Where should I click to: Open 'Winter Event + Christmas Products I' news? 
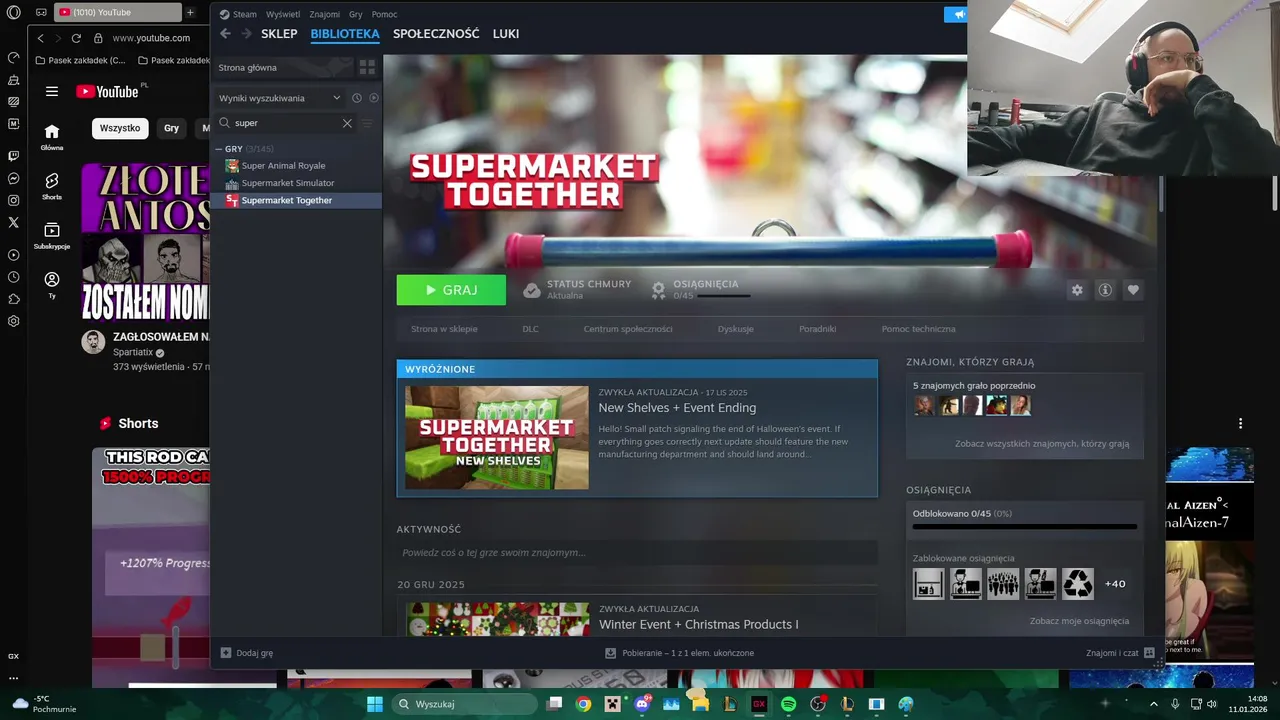pyautogui.click(x=698, y=624)
